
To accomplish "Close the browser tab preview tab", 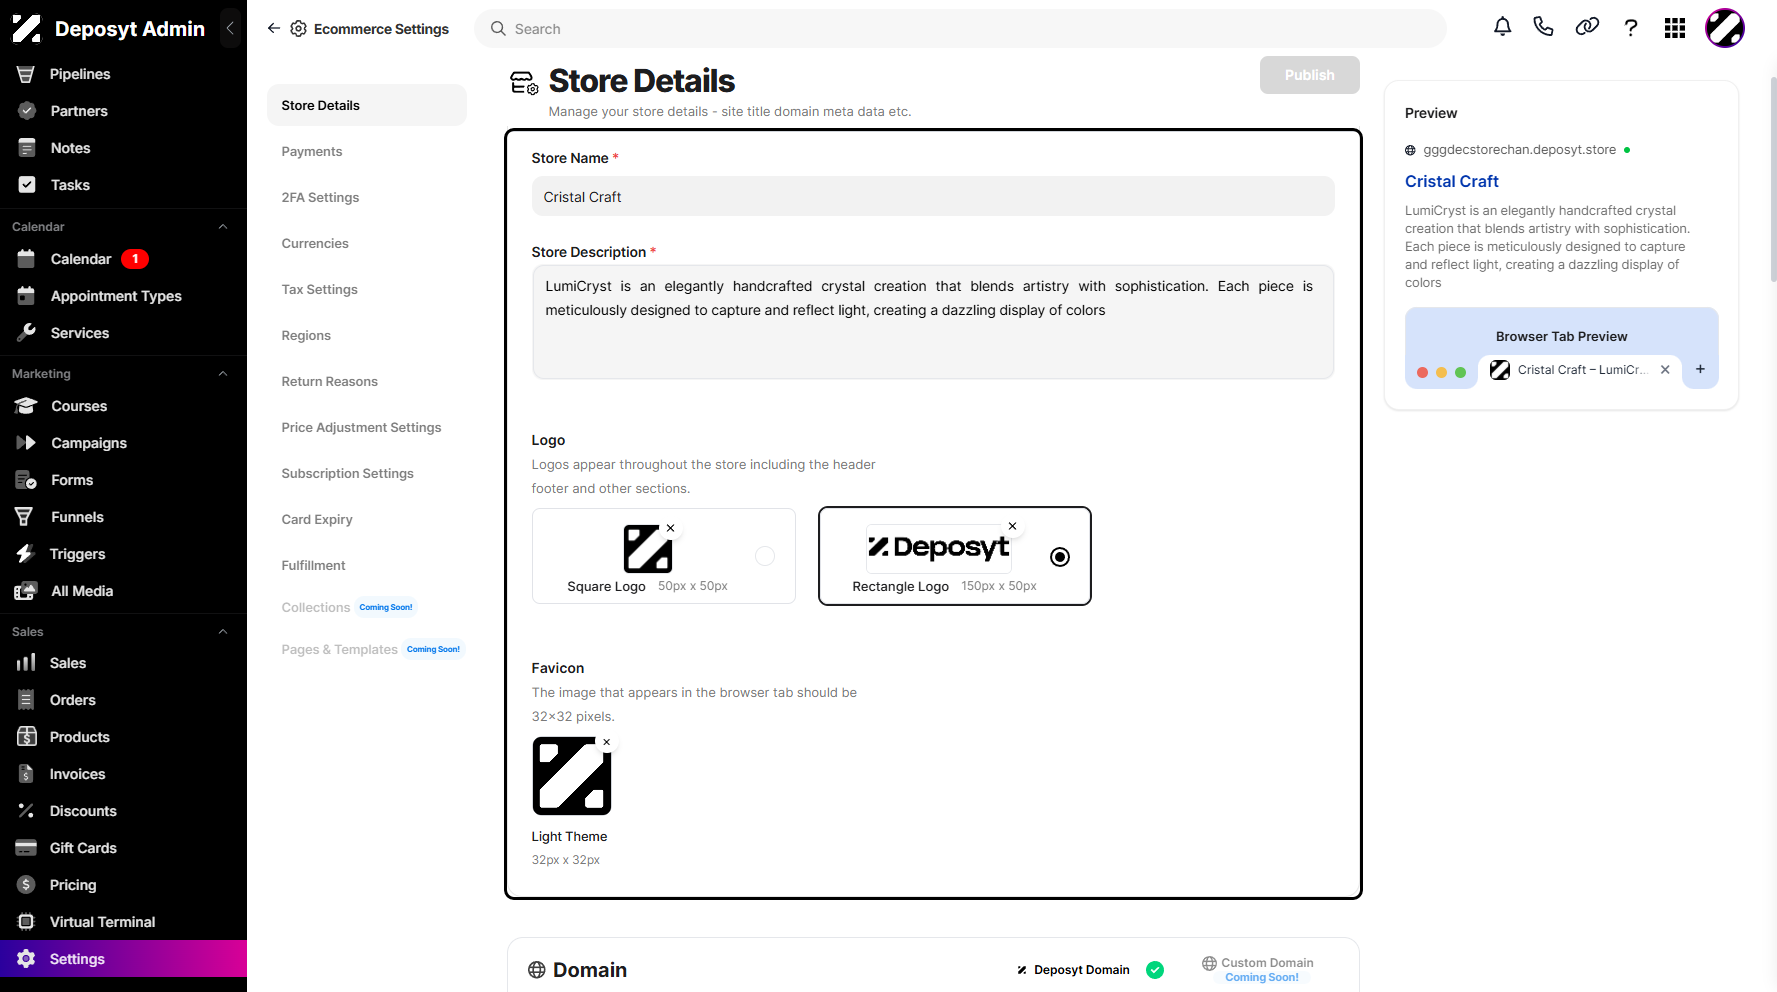I will (x=1665, y=370).
